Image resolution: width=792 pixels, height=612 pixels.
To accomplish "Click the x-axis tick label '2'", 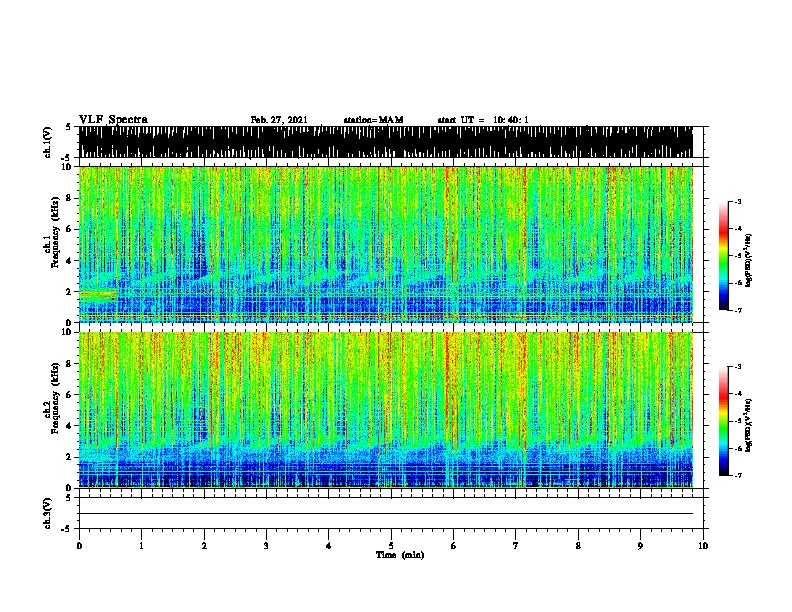I will pos(204,546).
